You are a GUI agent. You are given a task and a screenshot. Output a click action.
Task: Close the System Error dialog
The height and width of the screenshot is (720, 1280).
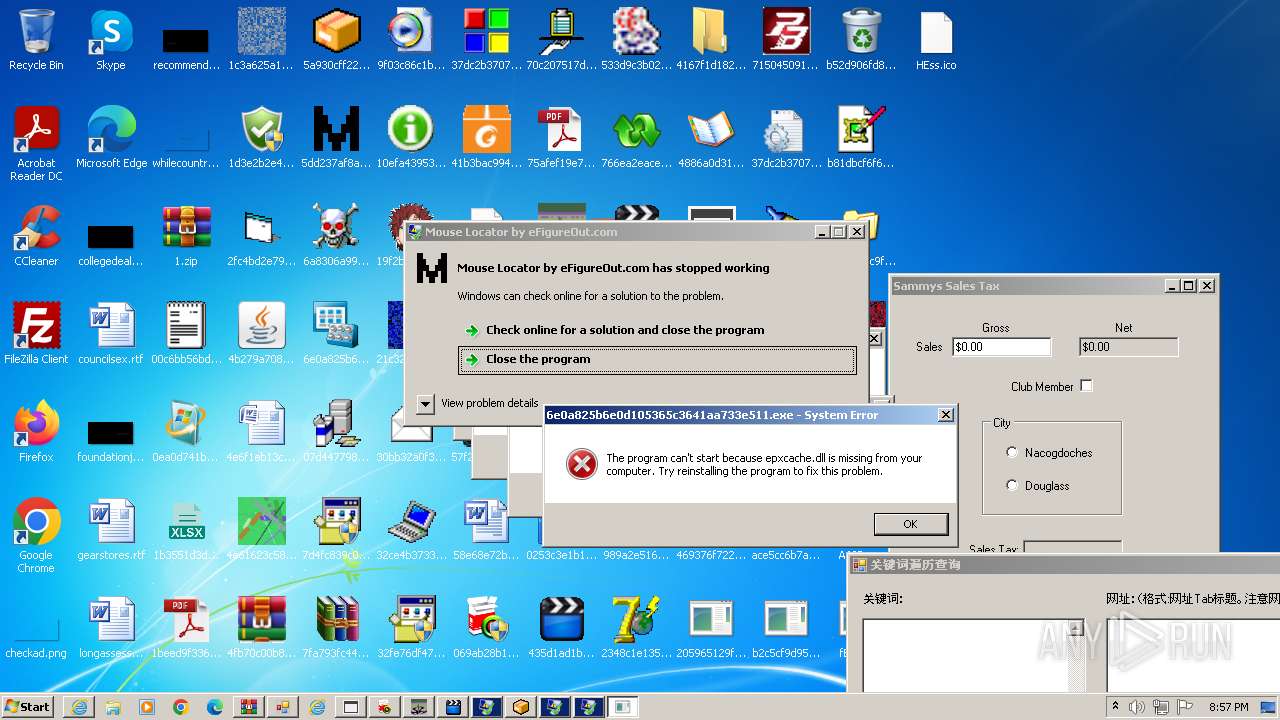pyautogui.click(x=945, y=415)
